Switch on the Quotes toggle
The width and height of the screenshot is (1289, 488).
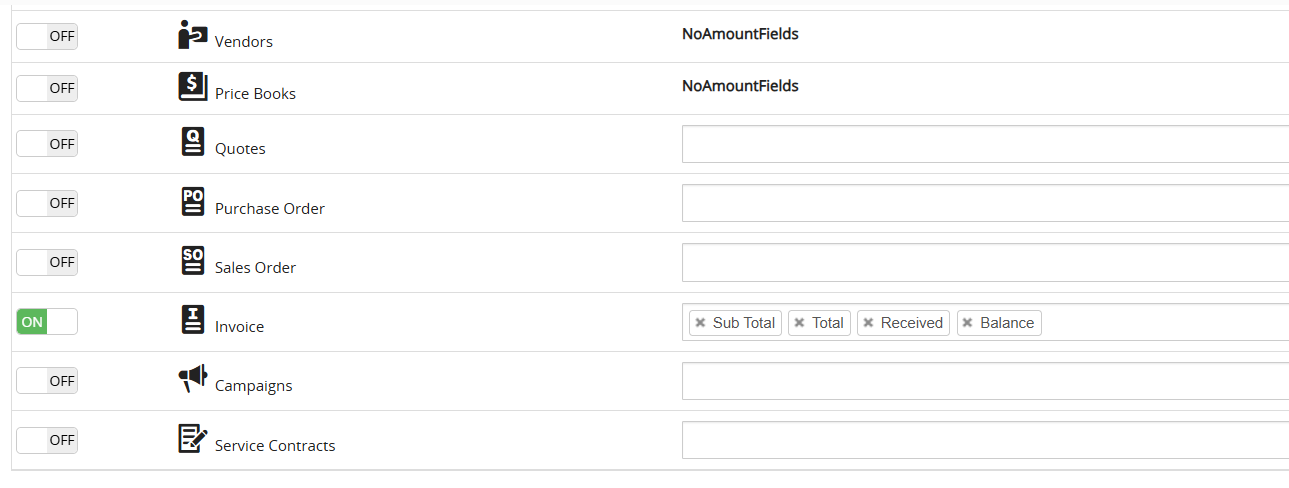click(47, 144)
